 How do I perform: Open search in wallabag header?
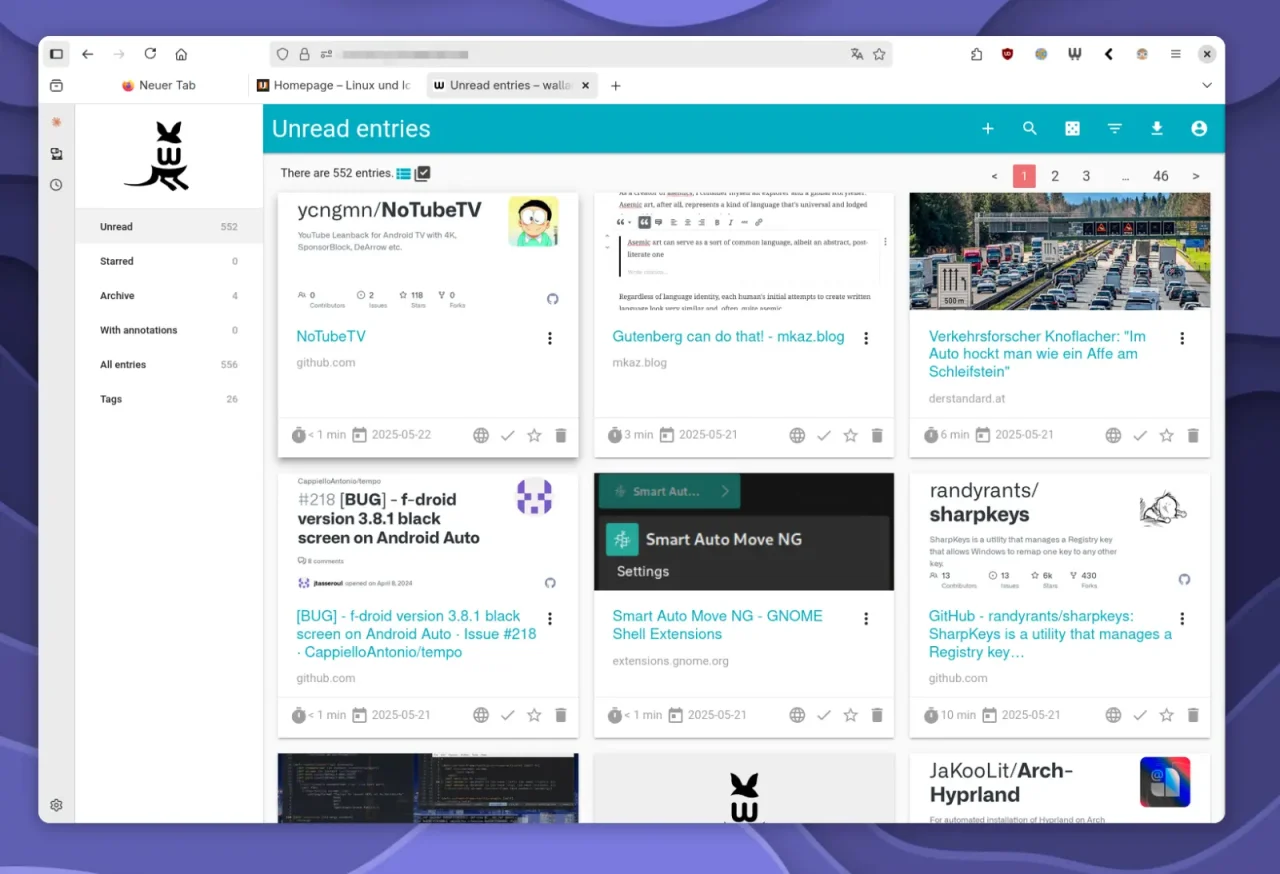[x=1029, y=129]
